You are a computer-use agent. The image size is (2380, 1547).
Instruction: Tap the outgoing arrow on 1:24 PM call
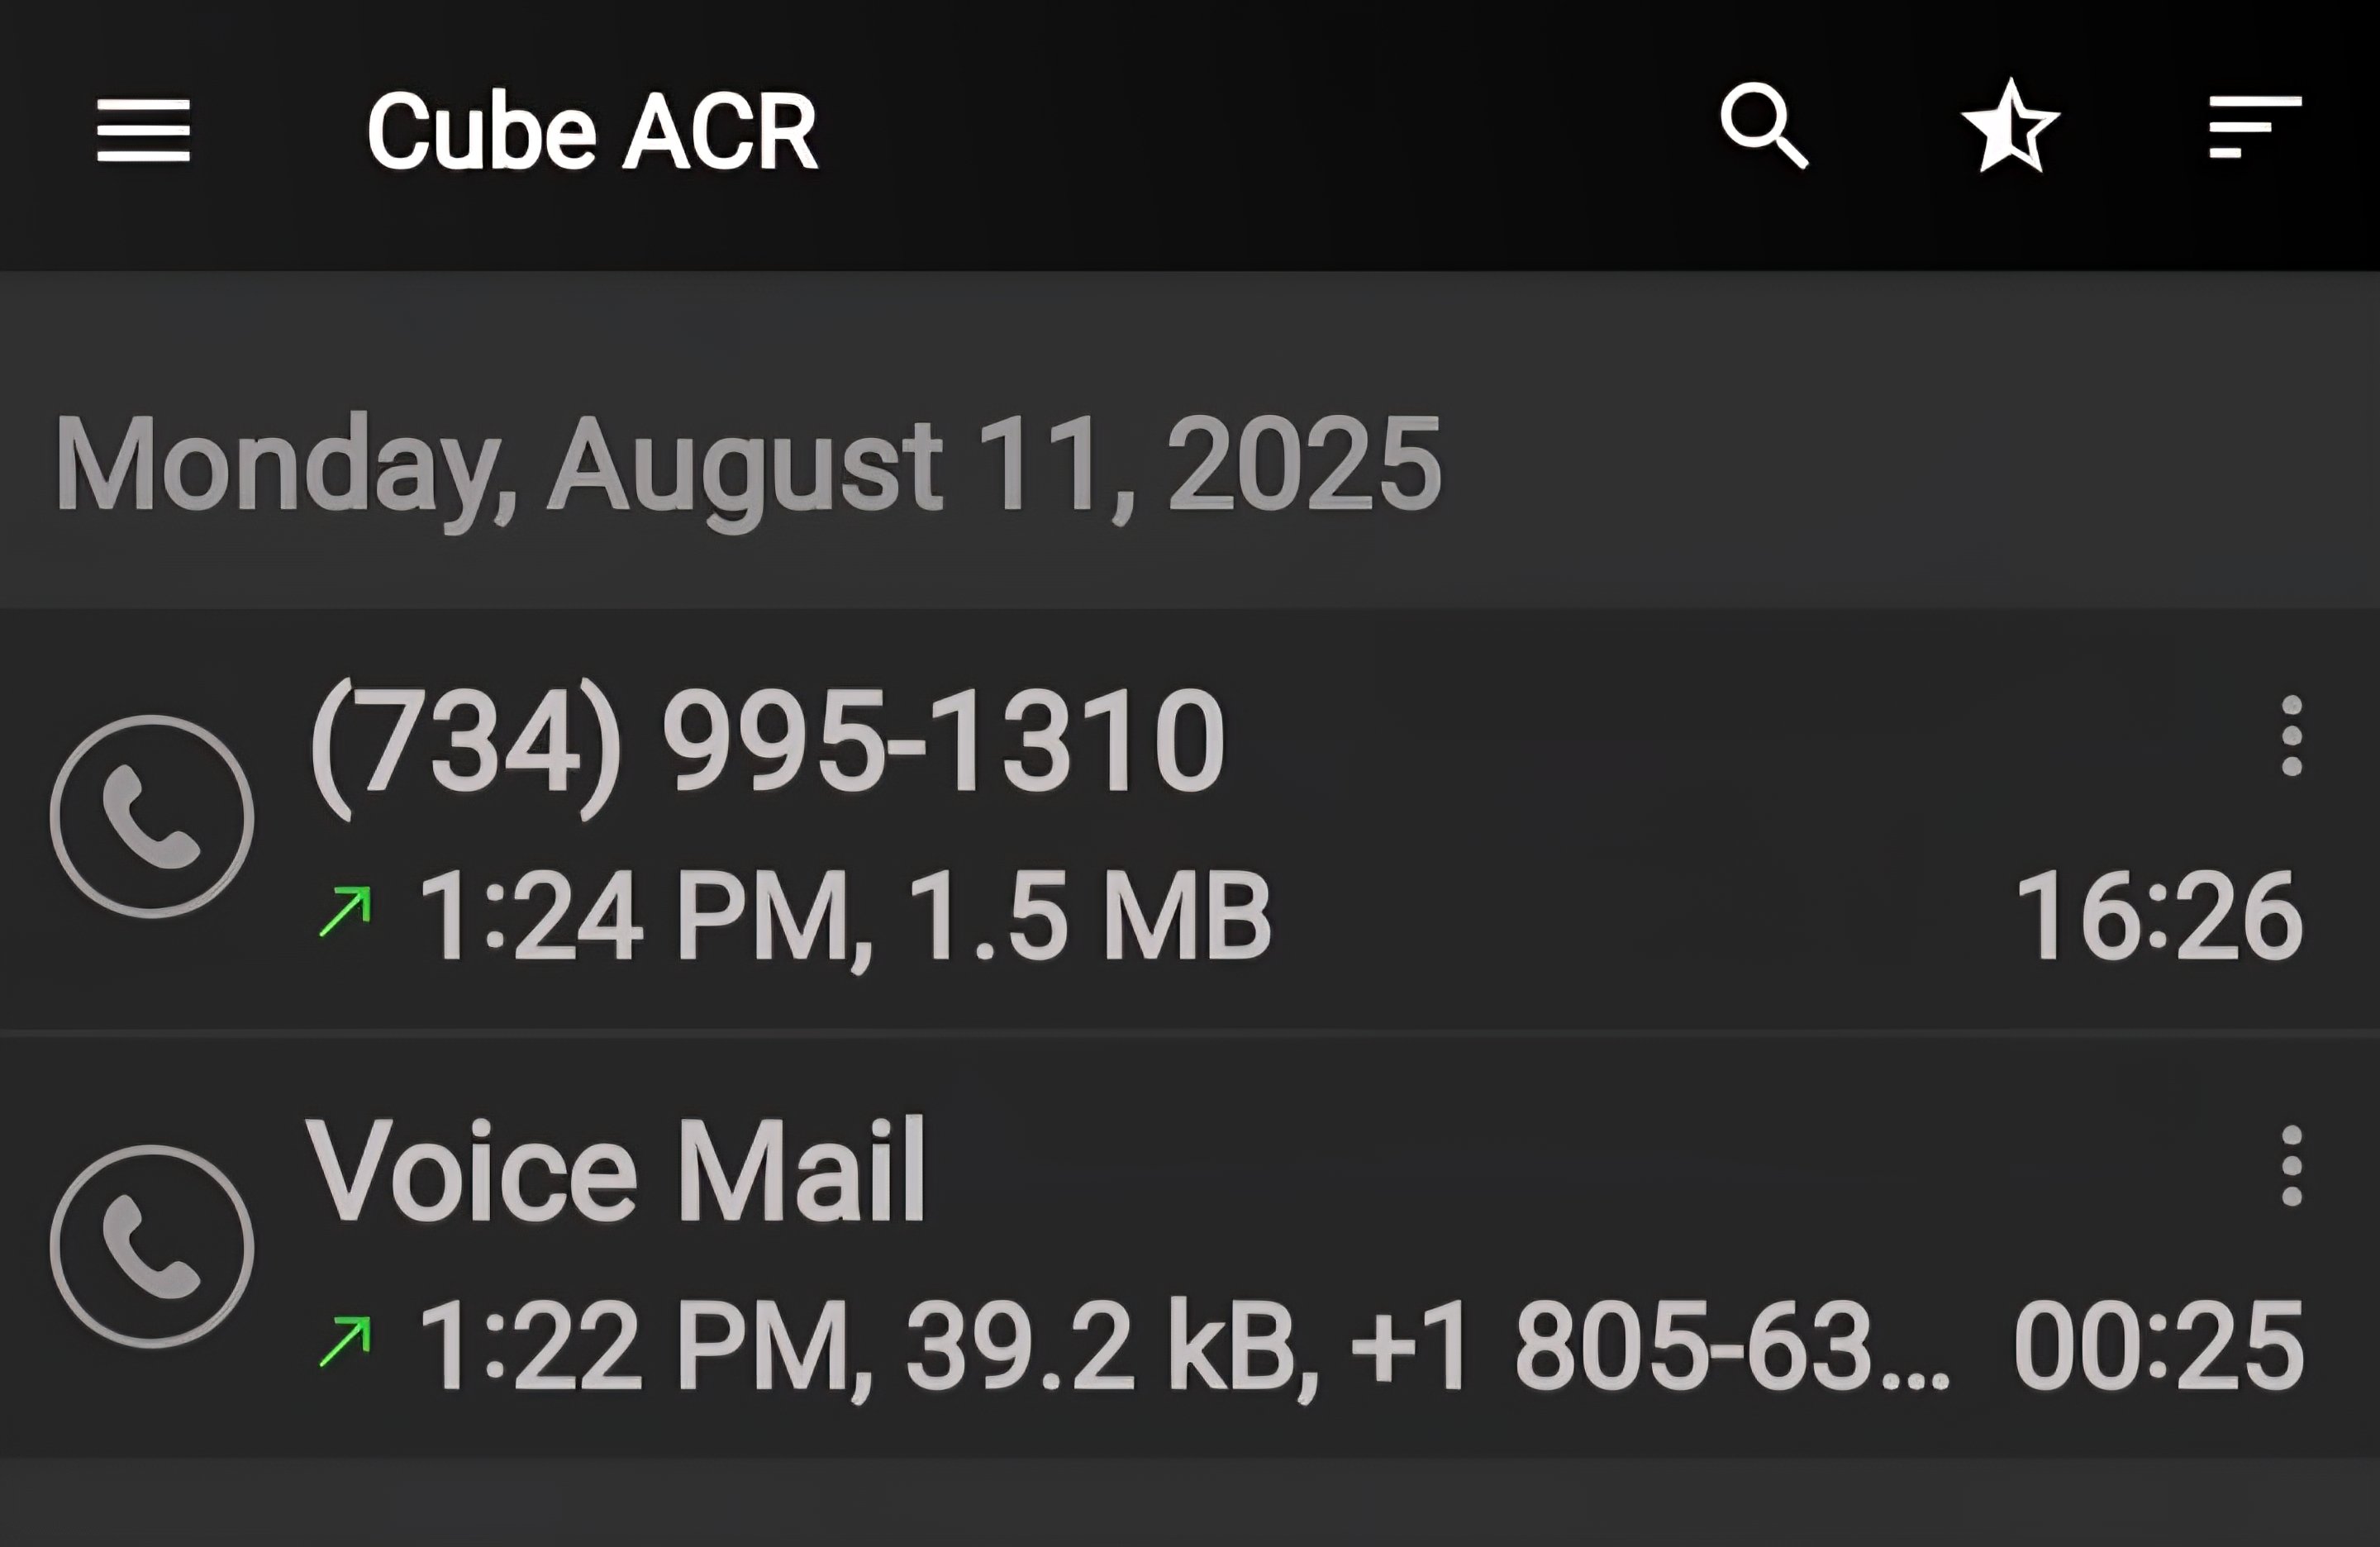[345, 911]
